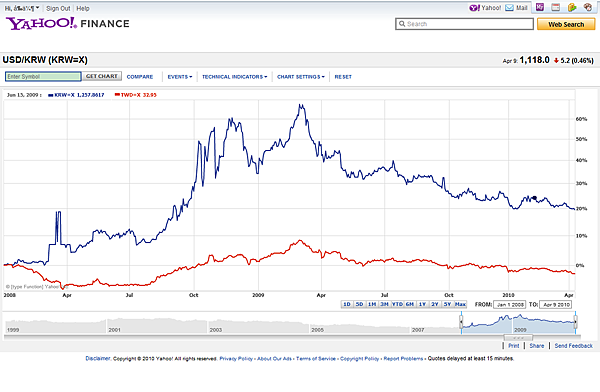This screenshot has height=392, width=600.
Task: Select the 3M time range
Action: (385, 304)
